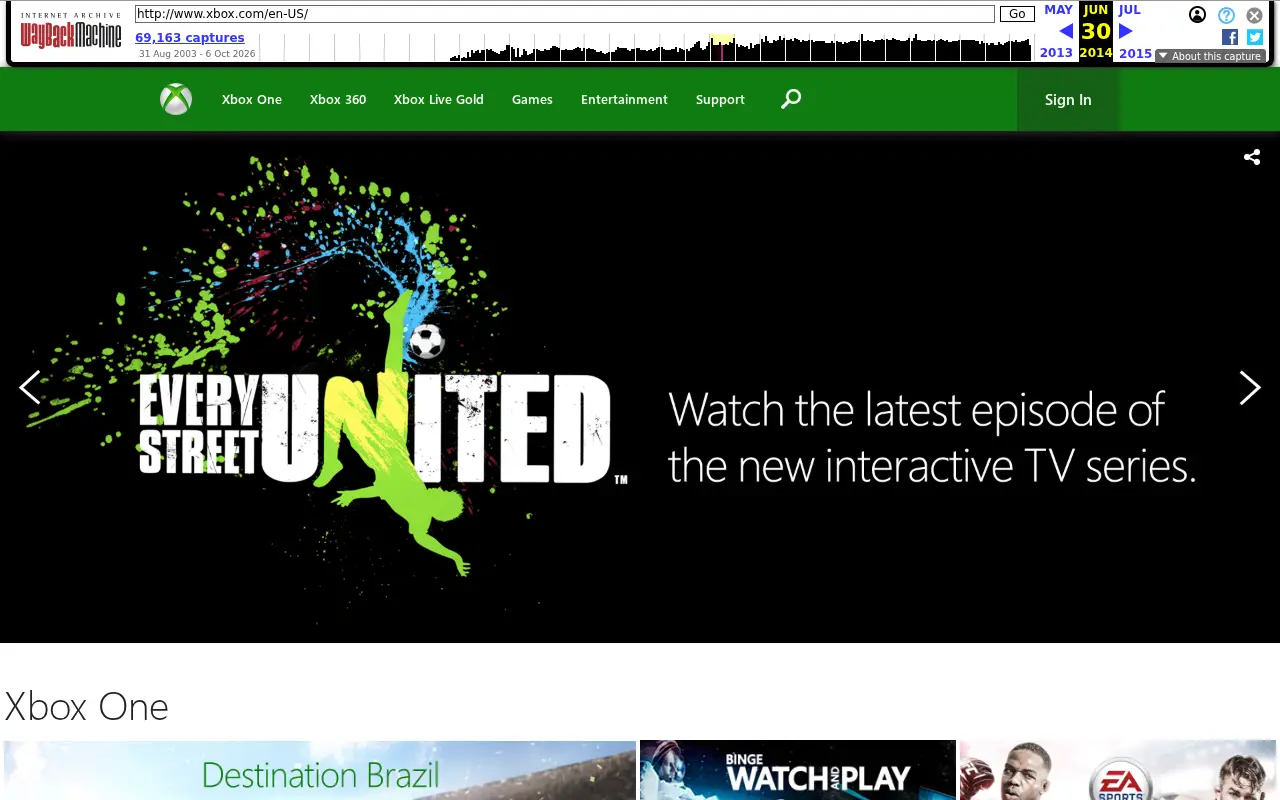Click the share icon on the banner
Screen dimensions: 1280x800
1252,157
